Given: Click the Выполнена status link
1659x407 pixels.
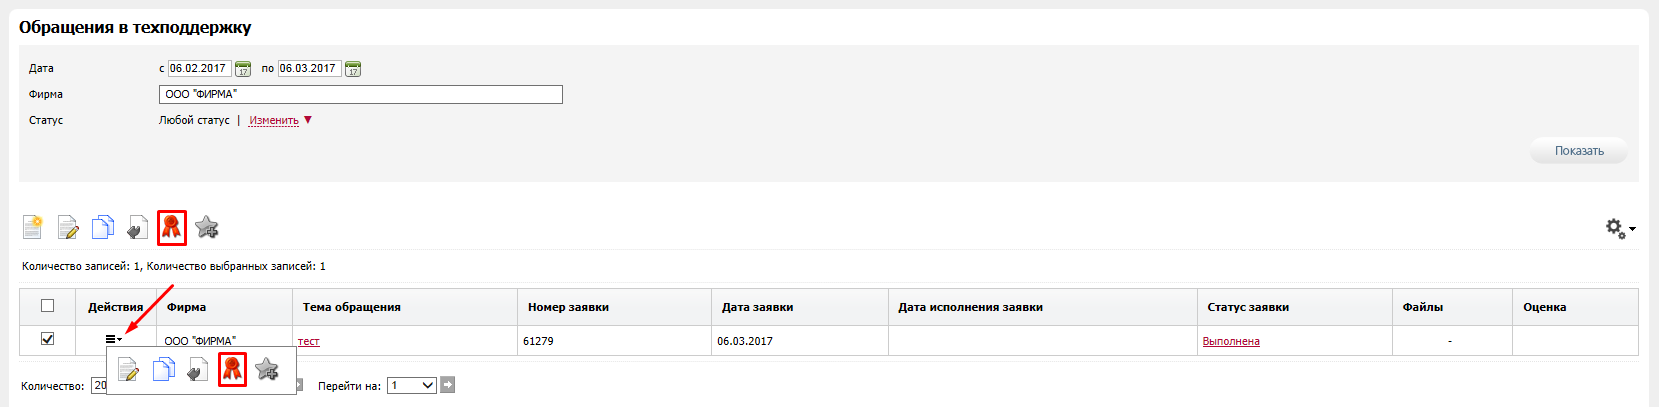Looking at the screenshot, I should point(1231,342).
